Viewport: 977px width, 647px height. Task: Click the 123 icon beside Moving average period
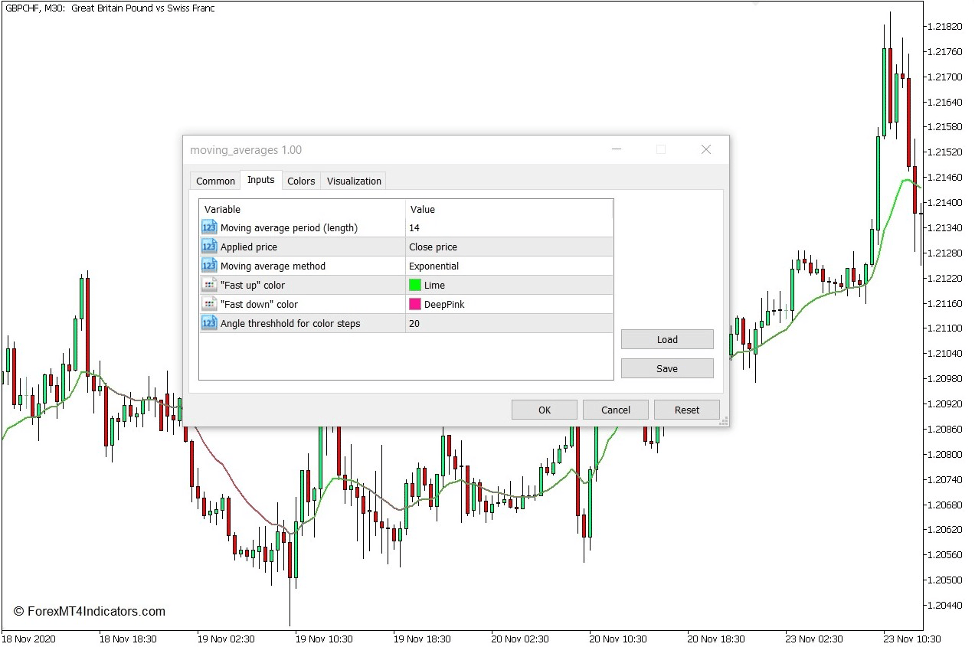point(209,227)
